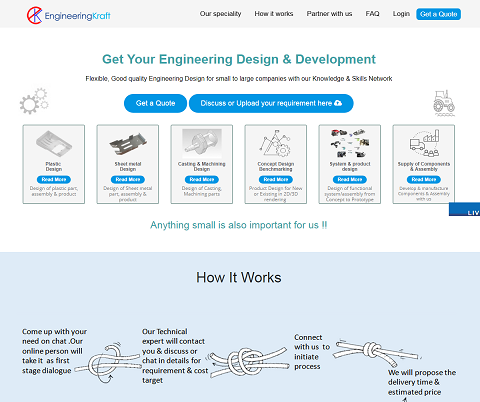Open the FAQ link
The image size is (480, 402).
(x=372, y=14)
